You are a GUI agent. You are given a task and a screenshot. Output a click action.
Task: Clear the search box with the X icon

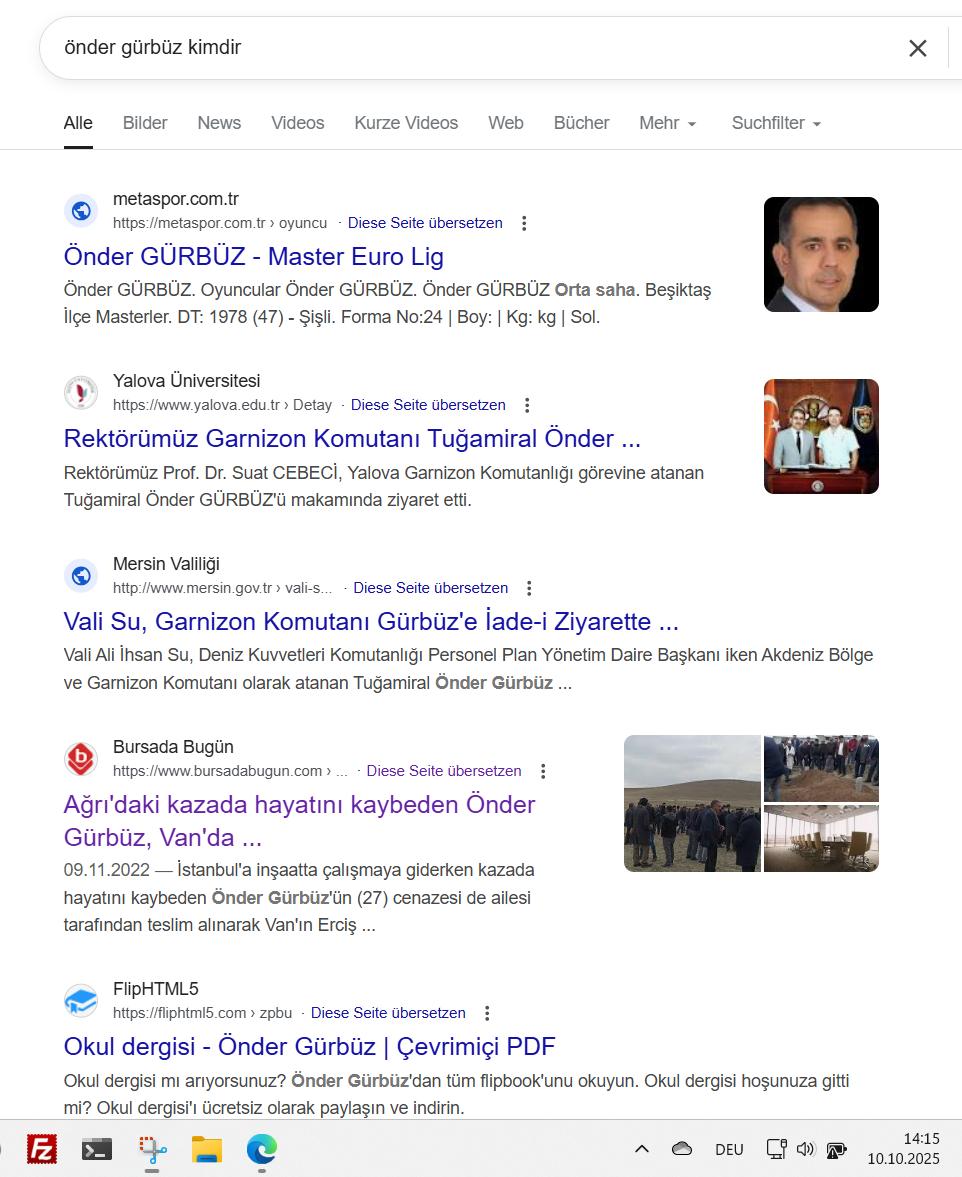[917, 48]
